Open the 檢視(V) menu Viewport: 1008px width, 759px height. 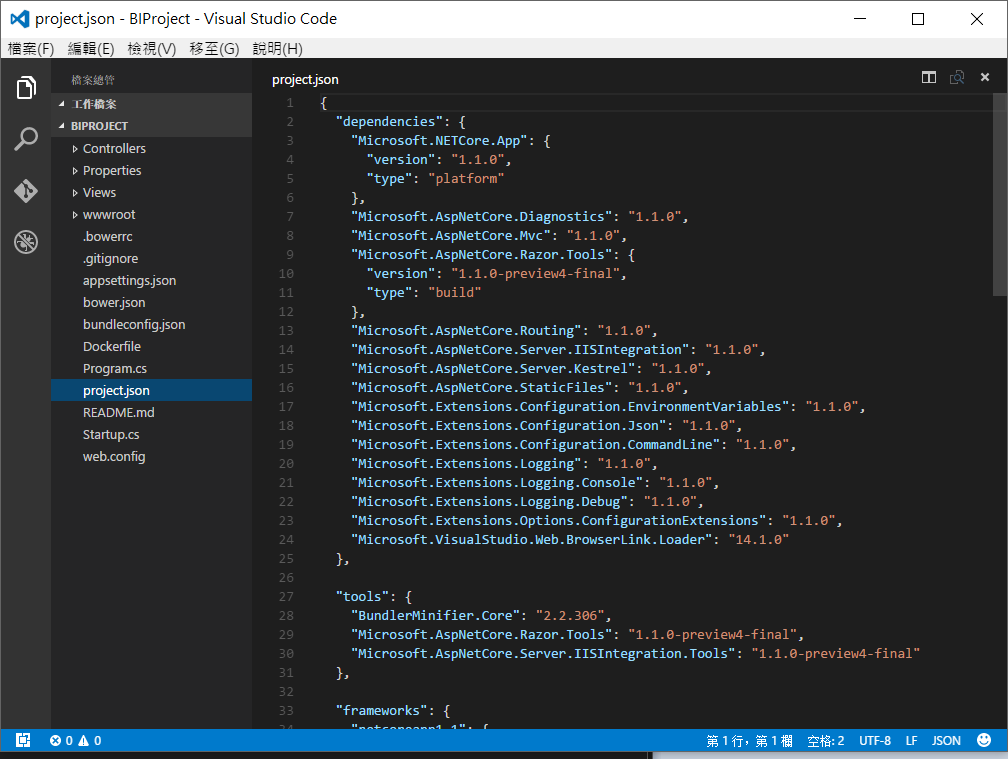[x=152, y=49]
